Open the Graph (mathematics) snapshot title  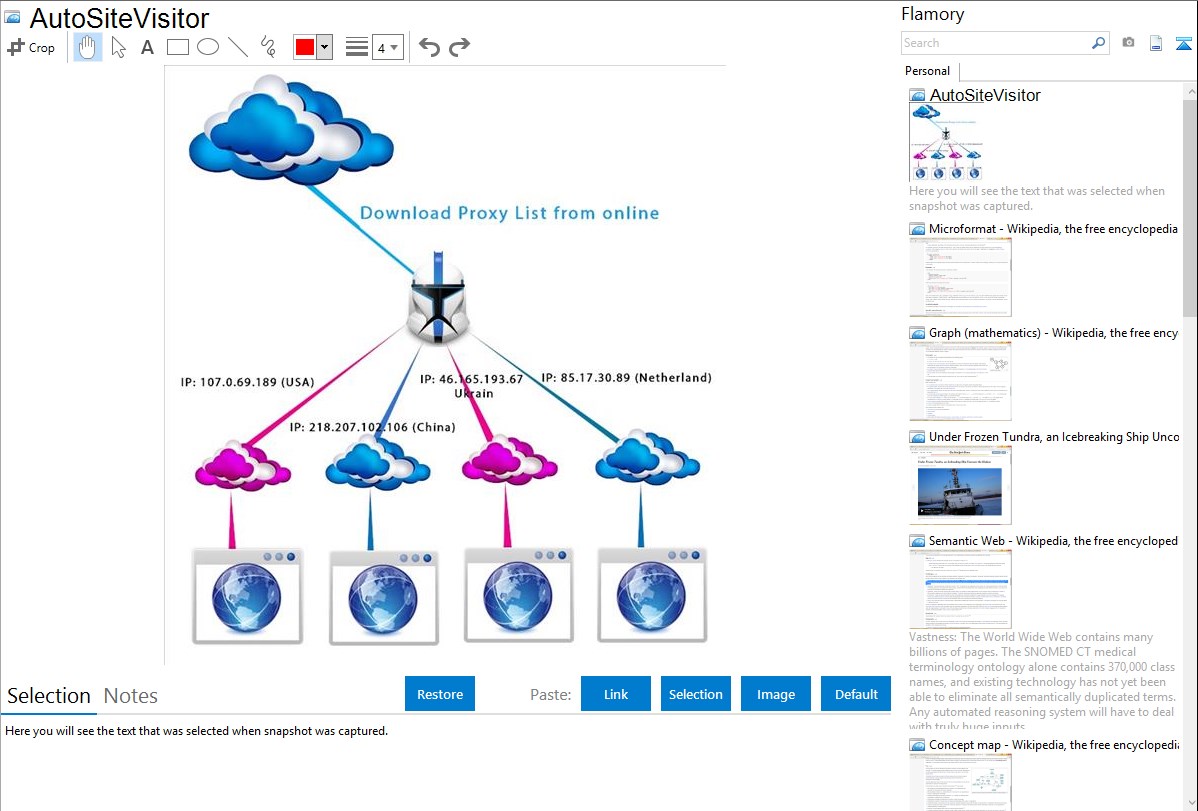[1053, 333]
